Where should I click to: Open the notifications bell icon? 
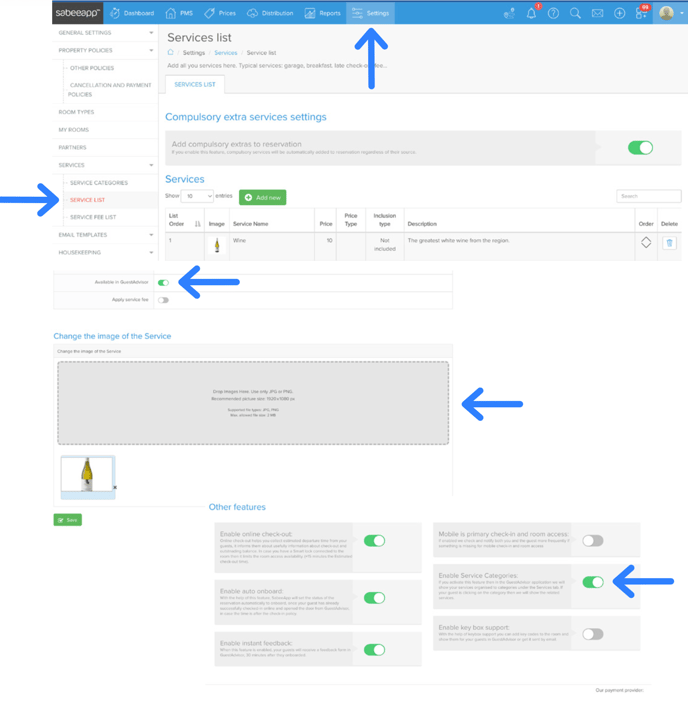pos(531,14)
